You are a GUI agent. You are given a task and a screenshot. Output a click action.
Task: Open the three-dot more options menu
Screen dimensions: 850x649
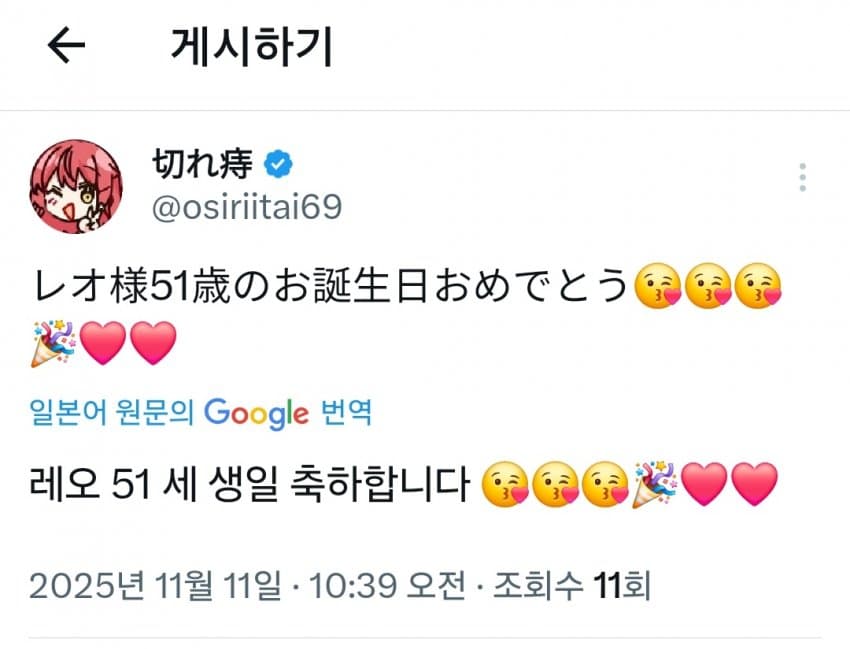[802, 177]
